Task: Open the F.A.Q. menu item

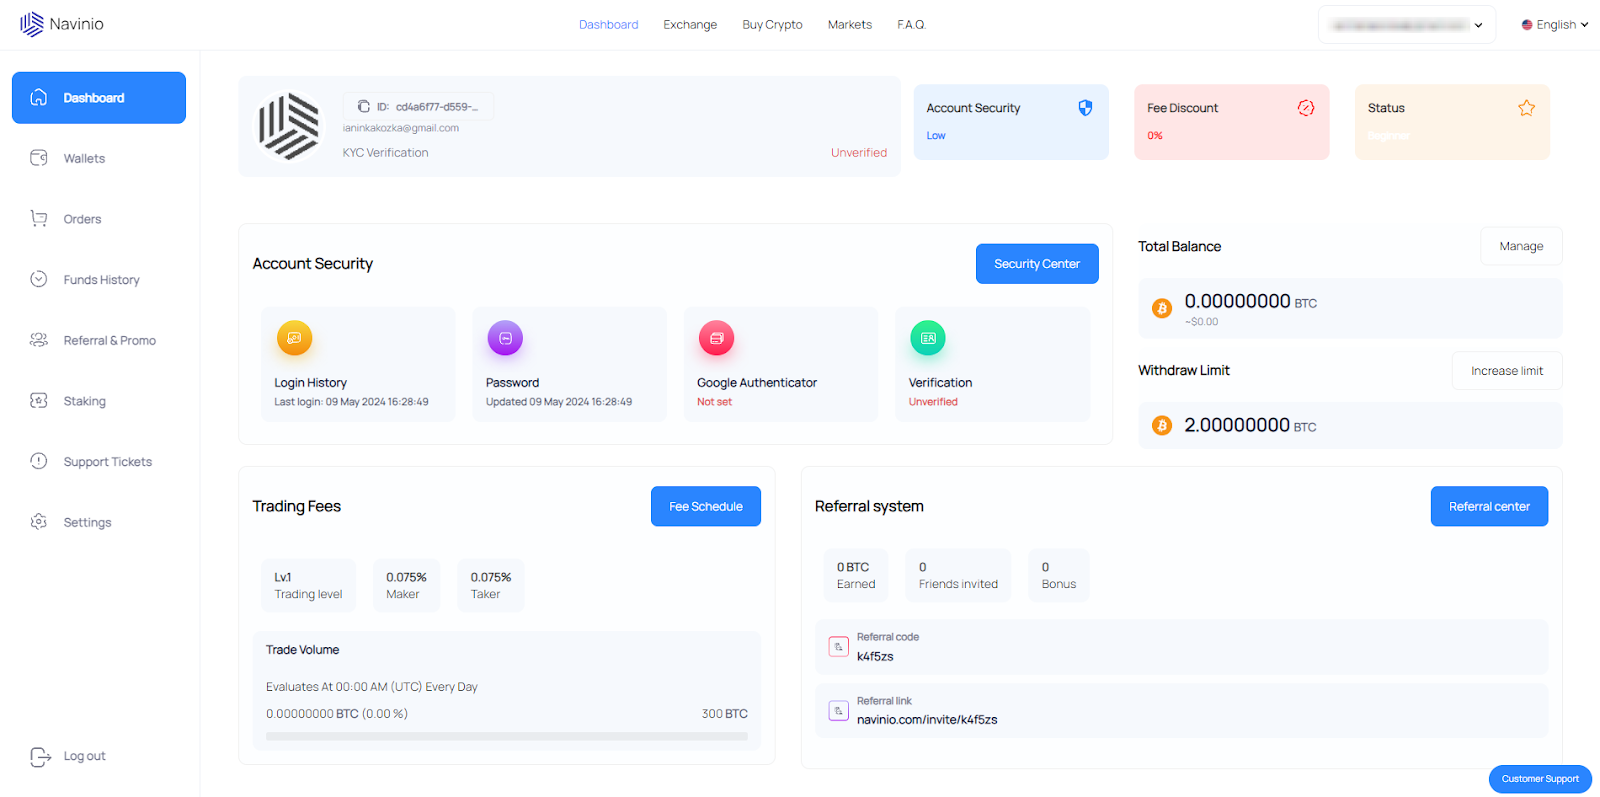Action: [911, 25]
